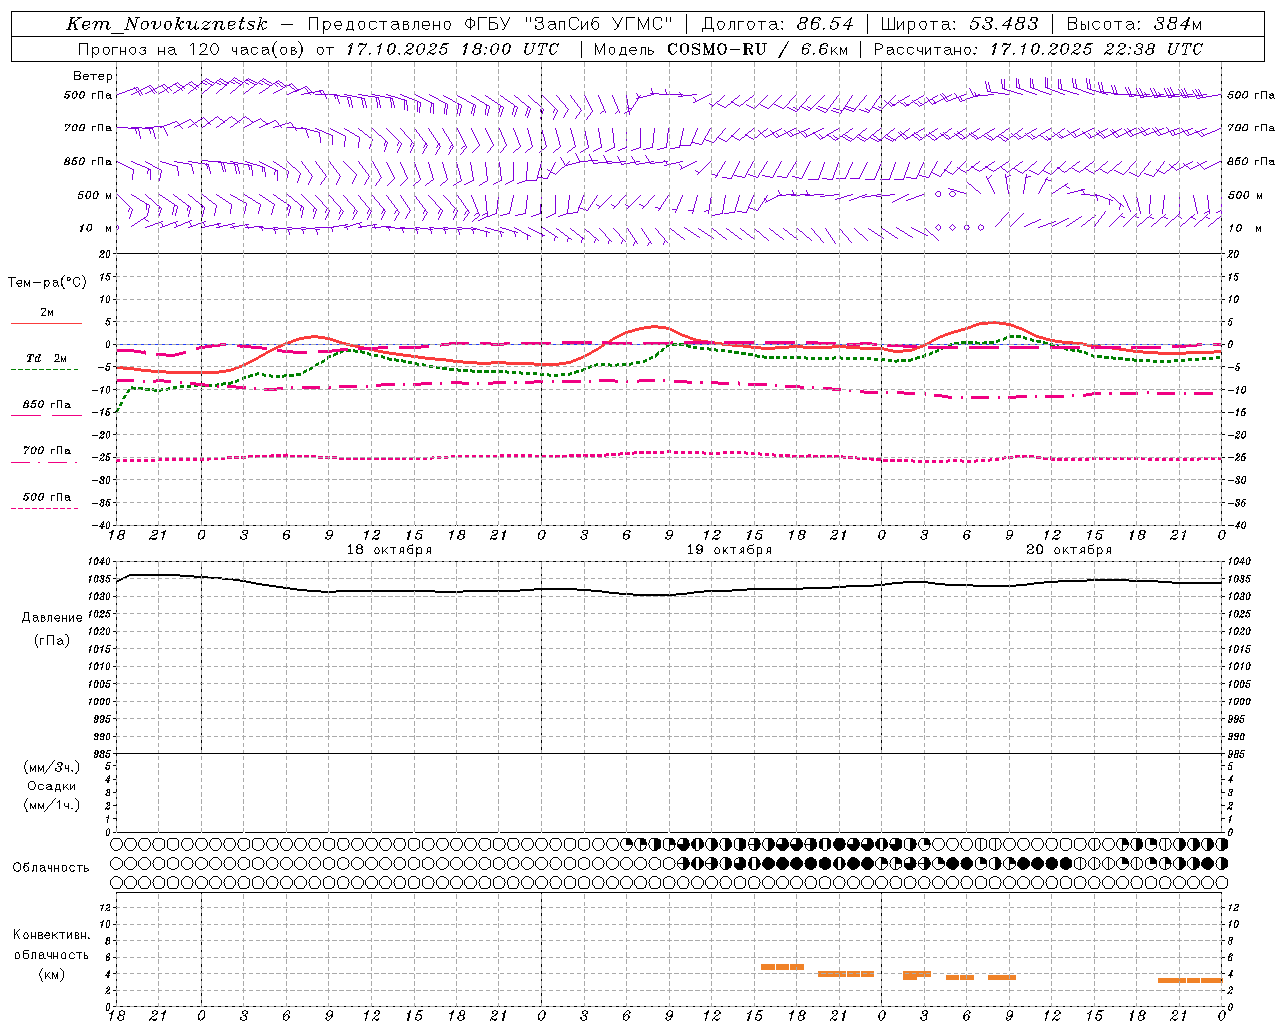
Task: Click the '19 октября' date label
Action: point(729,550)
